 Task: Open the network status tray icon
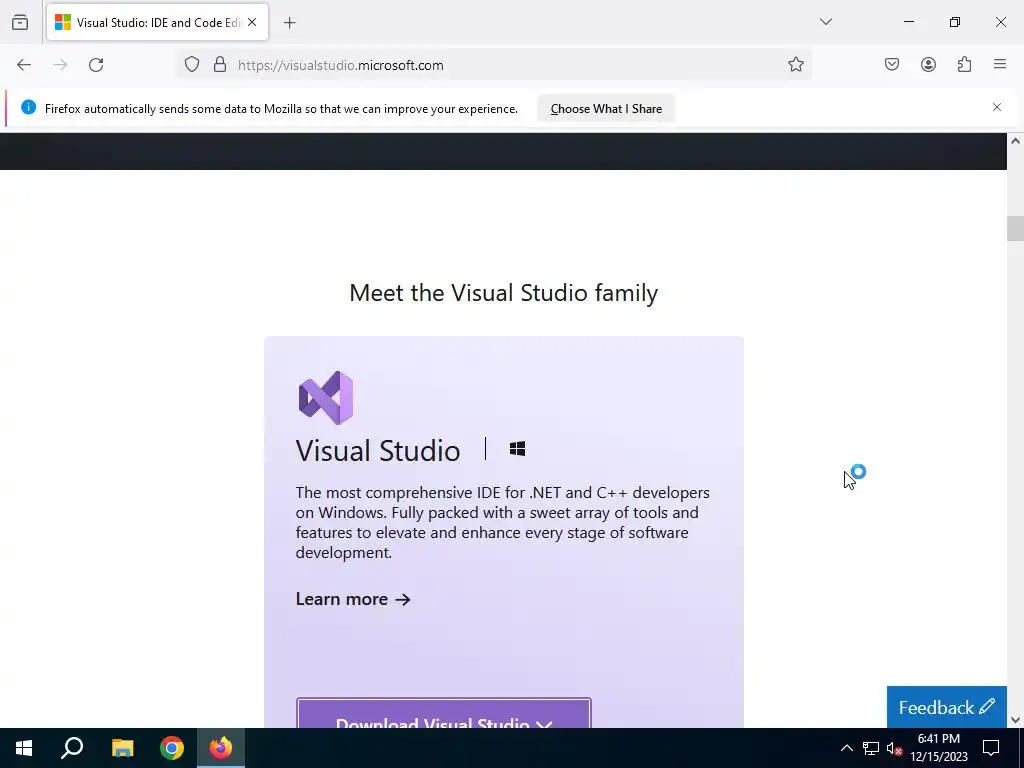pos(871,748)
